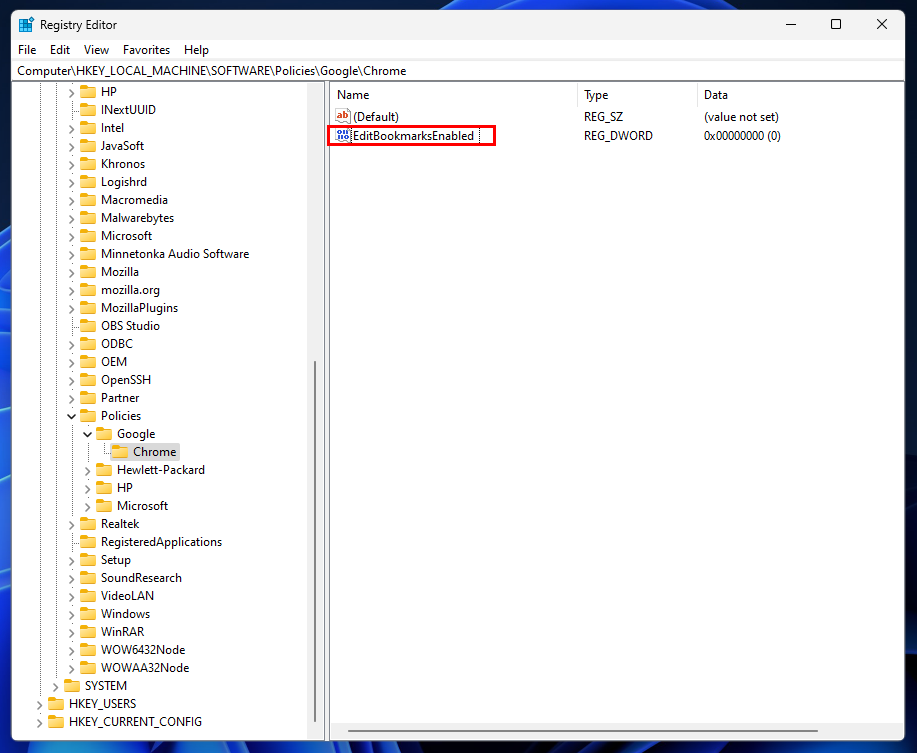This screenshot has width=917, height=753.
Task: Select the Partner tree key
Action: [120, 398]
